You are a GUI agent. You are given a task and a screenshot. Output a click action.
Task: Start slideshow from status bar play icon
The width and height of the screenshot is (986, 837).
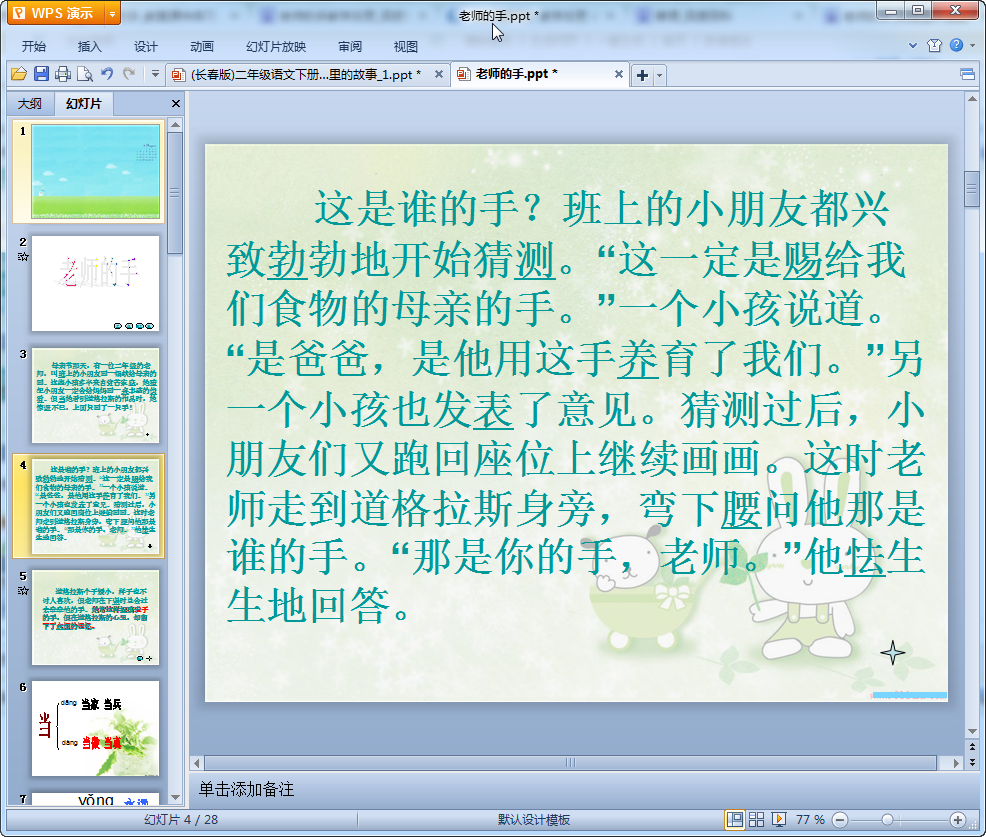point(778,819)
